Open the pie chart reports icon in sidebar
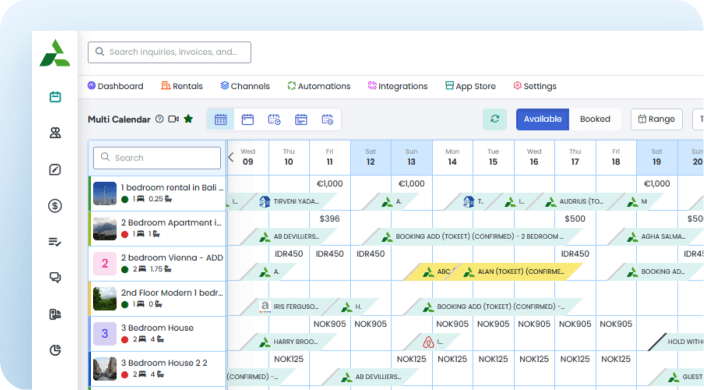The height and width of the screenshot is (390, 704). (55, 350)
